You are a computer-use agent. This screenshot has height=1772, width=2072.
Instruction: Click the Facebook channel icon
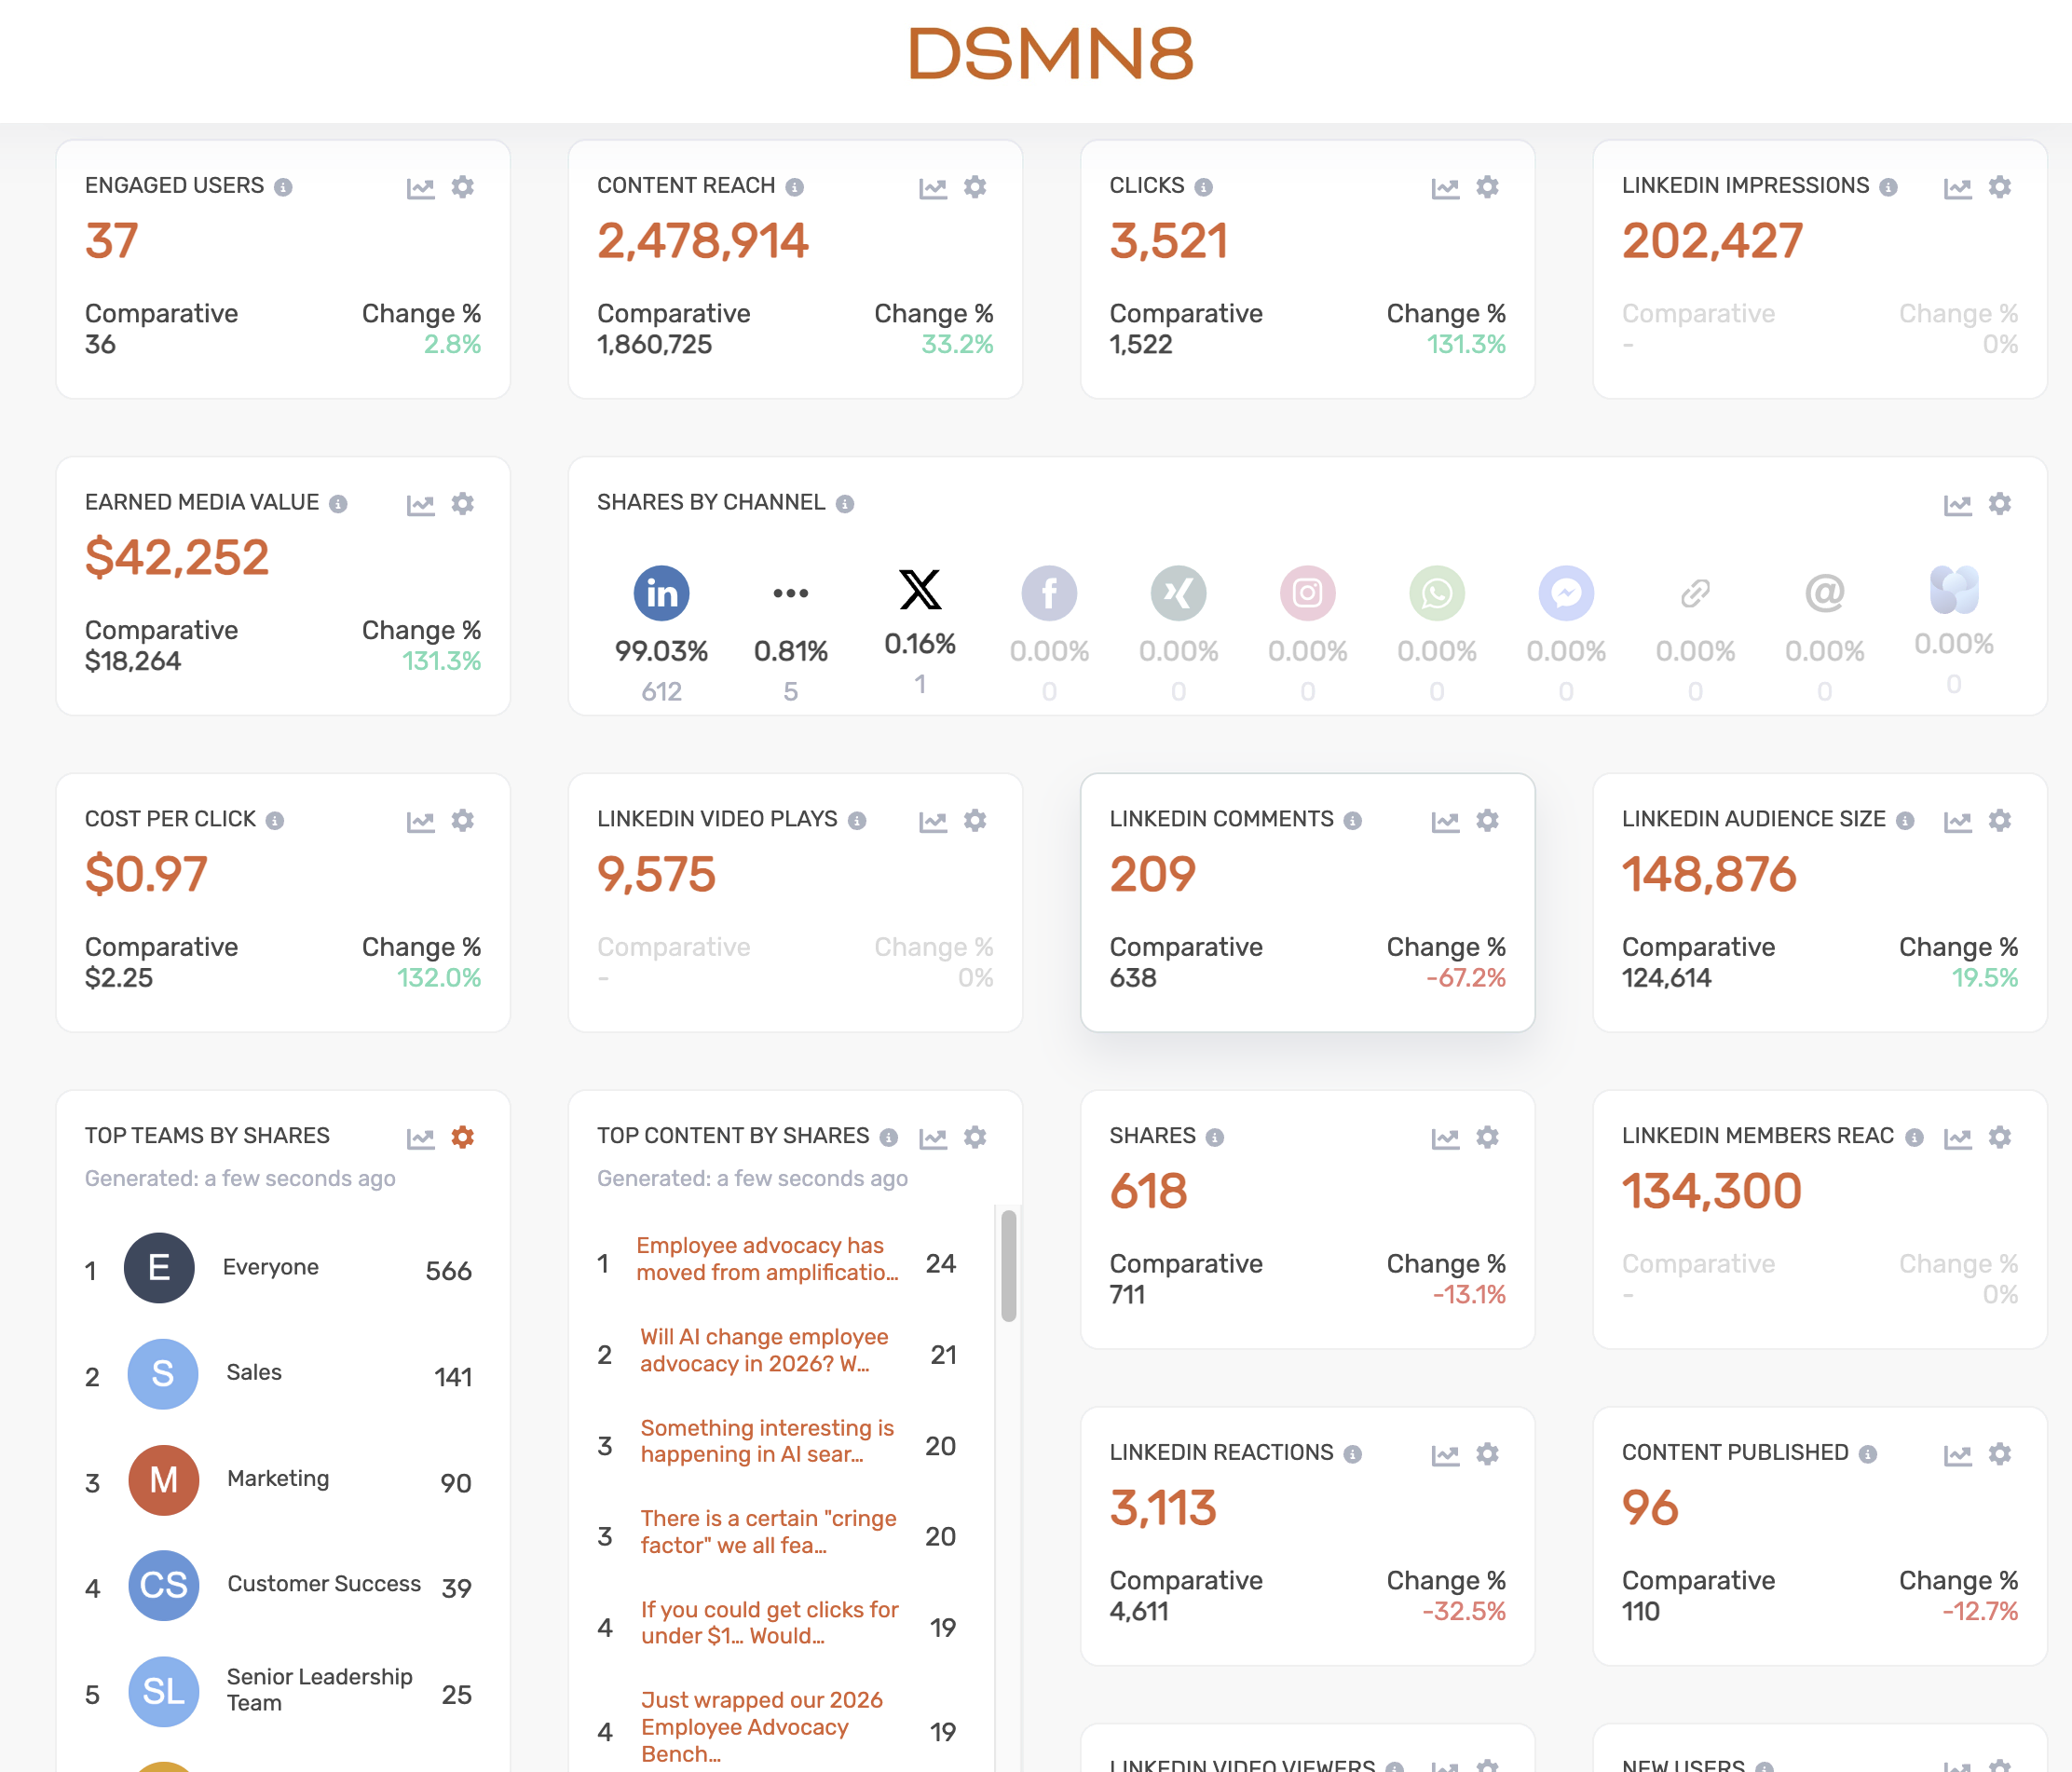(x=1048, y=593)
